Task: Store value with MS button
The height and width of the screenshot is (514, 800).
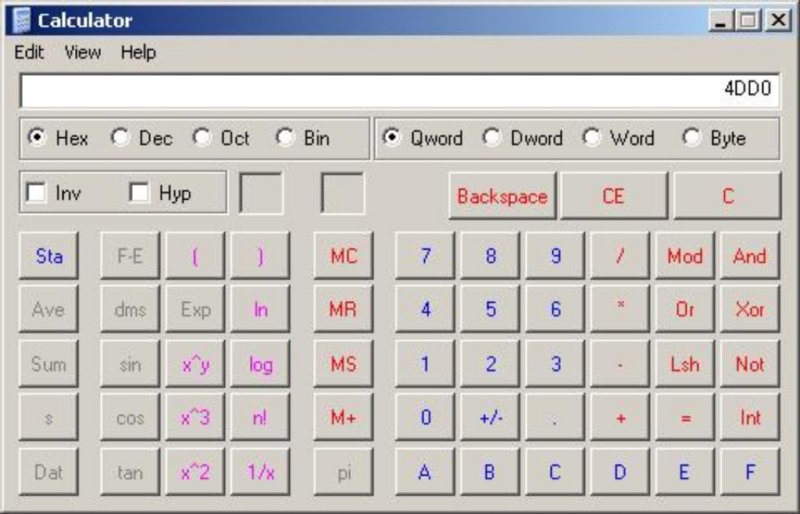Action: click(343, 364)
